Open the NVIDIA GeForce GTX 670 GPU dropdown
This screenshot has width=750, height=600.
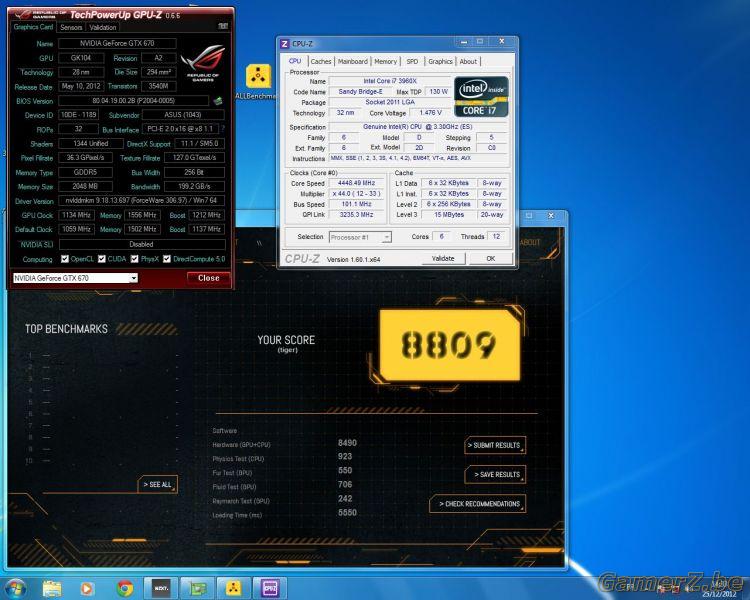pos(75,278)
